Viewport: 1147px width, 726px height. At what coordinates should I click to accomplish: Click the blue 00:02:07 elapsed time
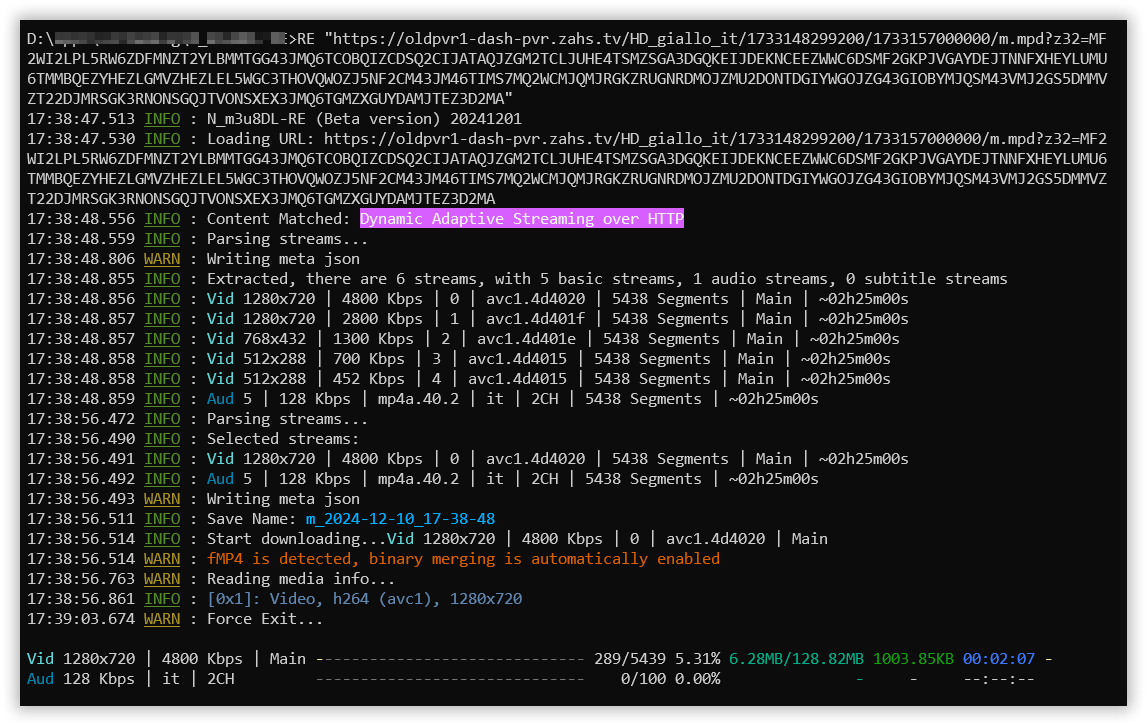pos(998,659)
